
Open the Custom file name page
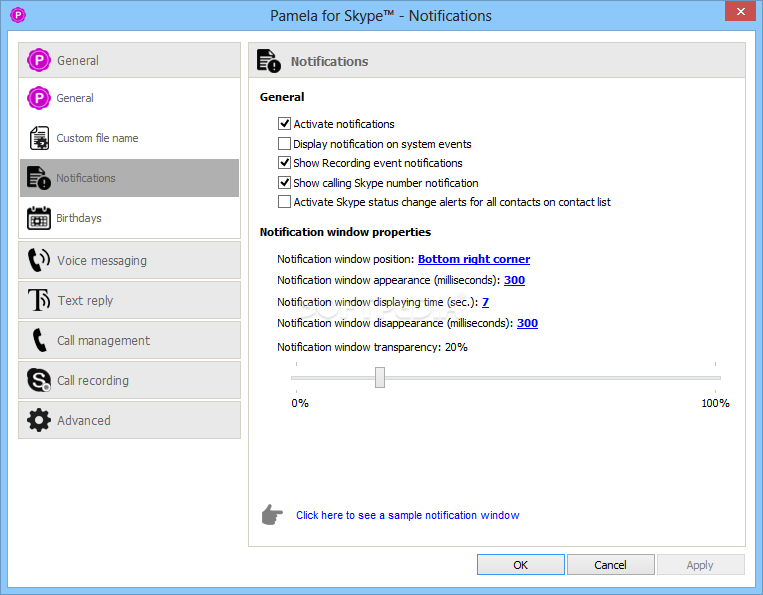point(129,138)
